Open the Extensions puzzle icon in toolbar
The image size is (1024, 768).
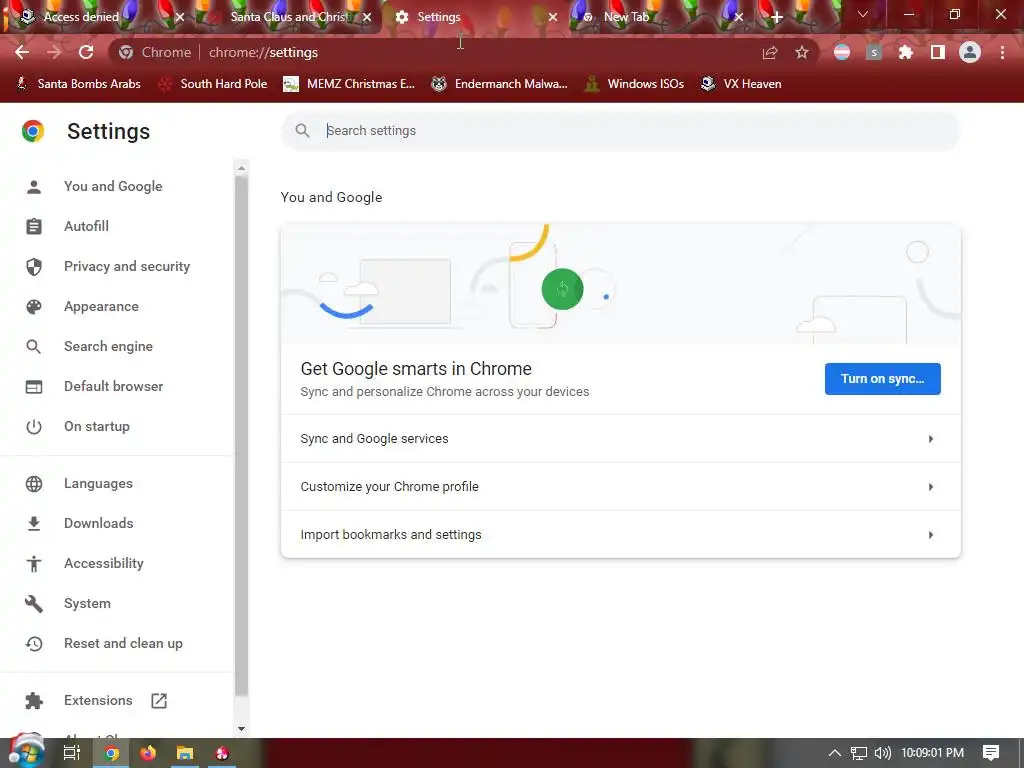coord(906,52)
